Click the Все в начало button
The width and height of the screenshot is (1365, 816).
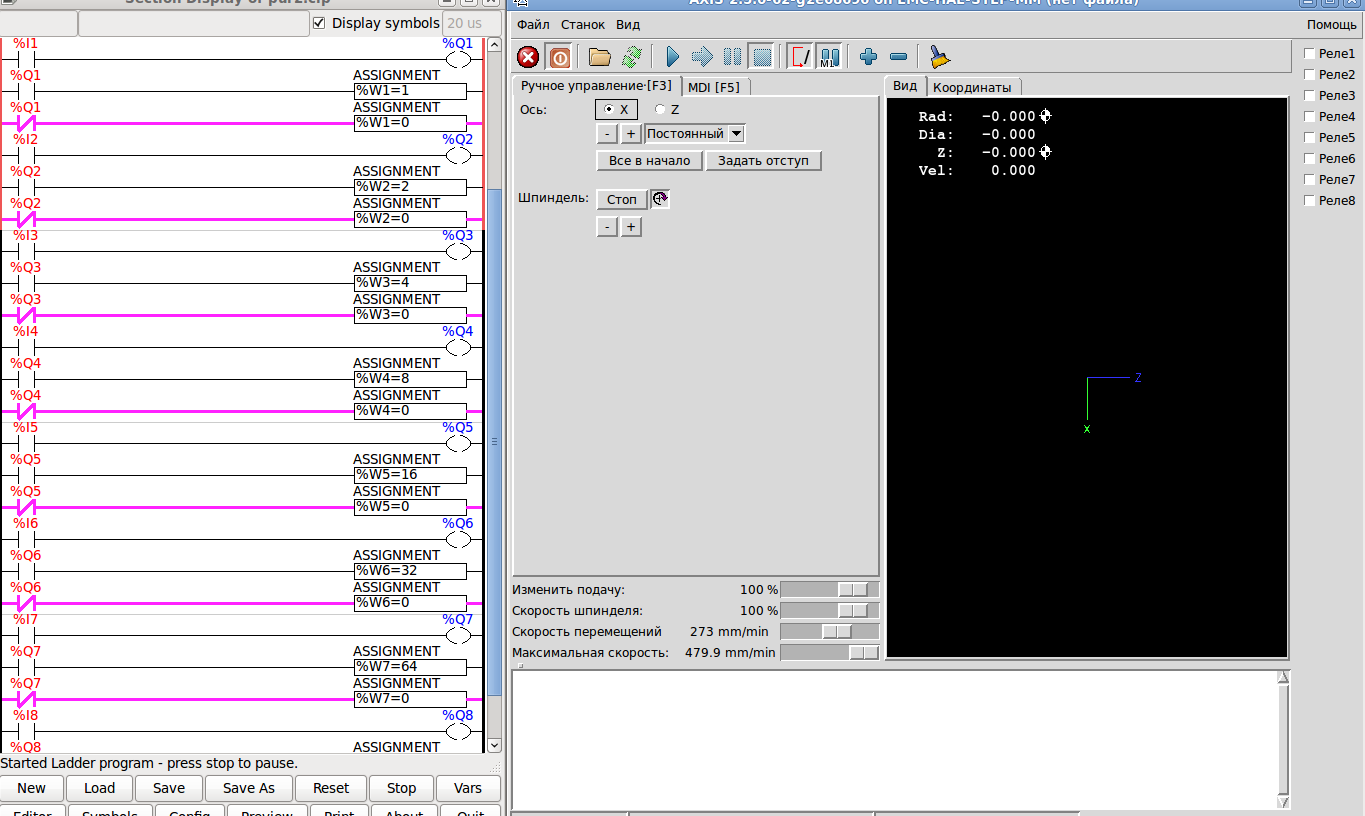click(650, 160)
